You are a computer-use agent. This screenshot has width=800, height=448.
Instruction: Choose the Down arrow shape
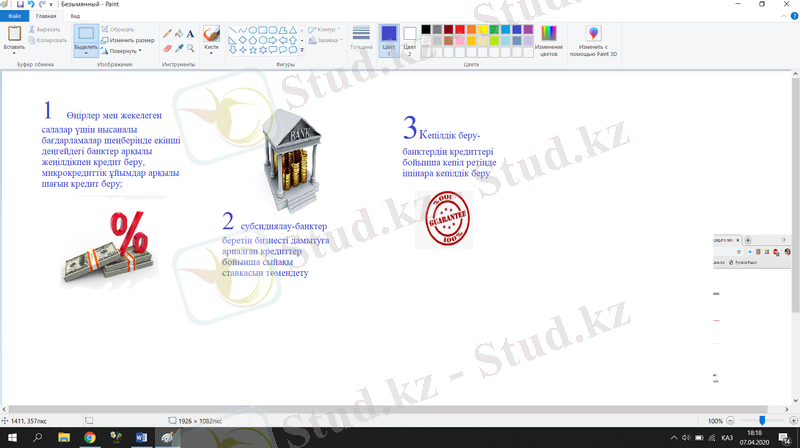[x=233, y=50]
